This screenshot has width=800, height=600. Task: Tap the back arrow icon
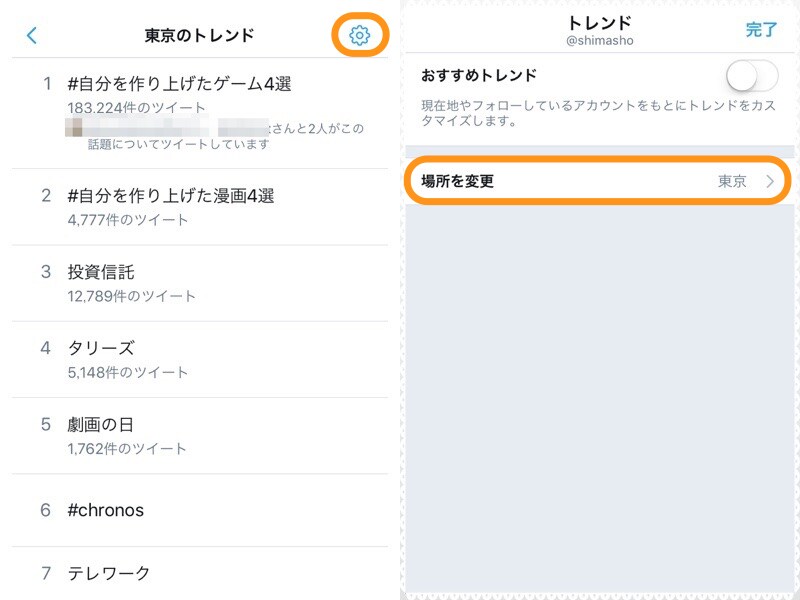pyautogui.click(x=32, y=36)
